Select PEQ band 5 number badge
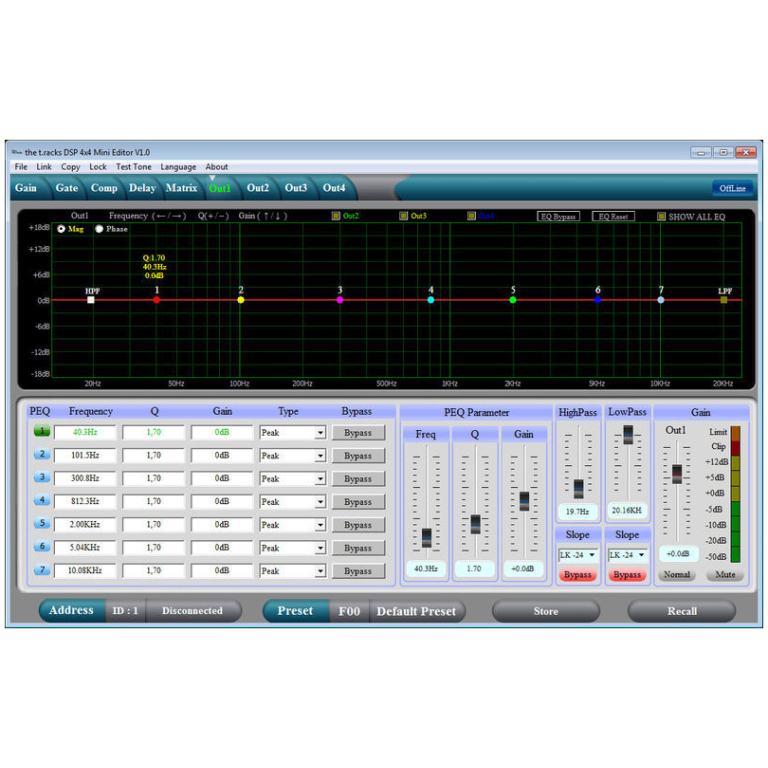The width and height of the screenshot is (768, 768). pos(42,523)
